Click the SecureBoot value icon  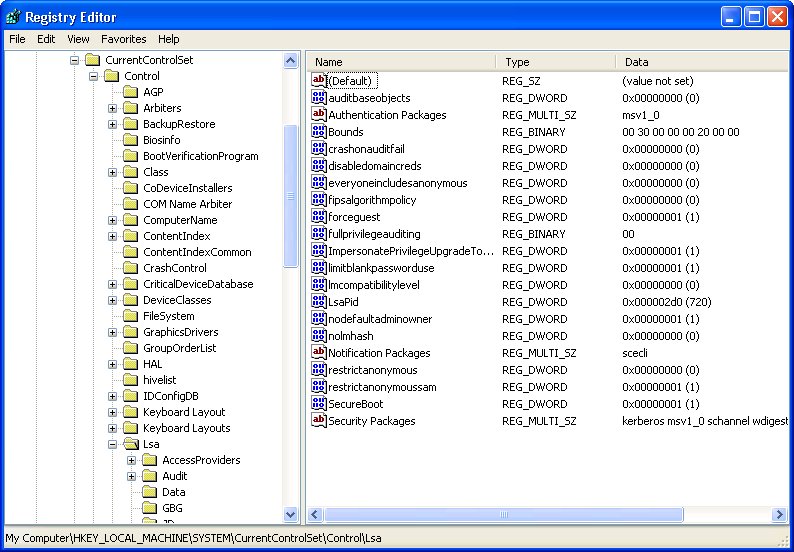point(319,404)
